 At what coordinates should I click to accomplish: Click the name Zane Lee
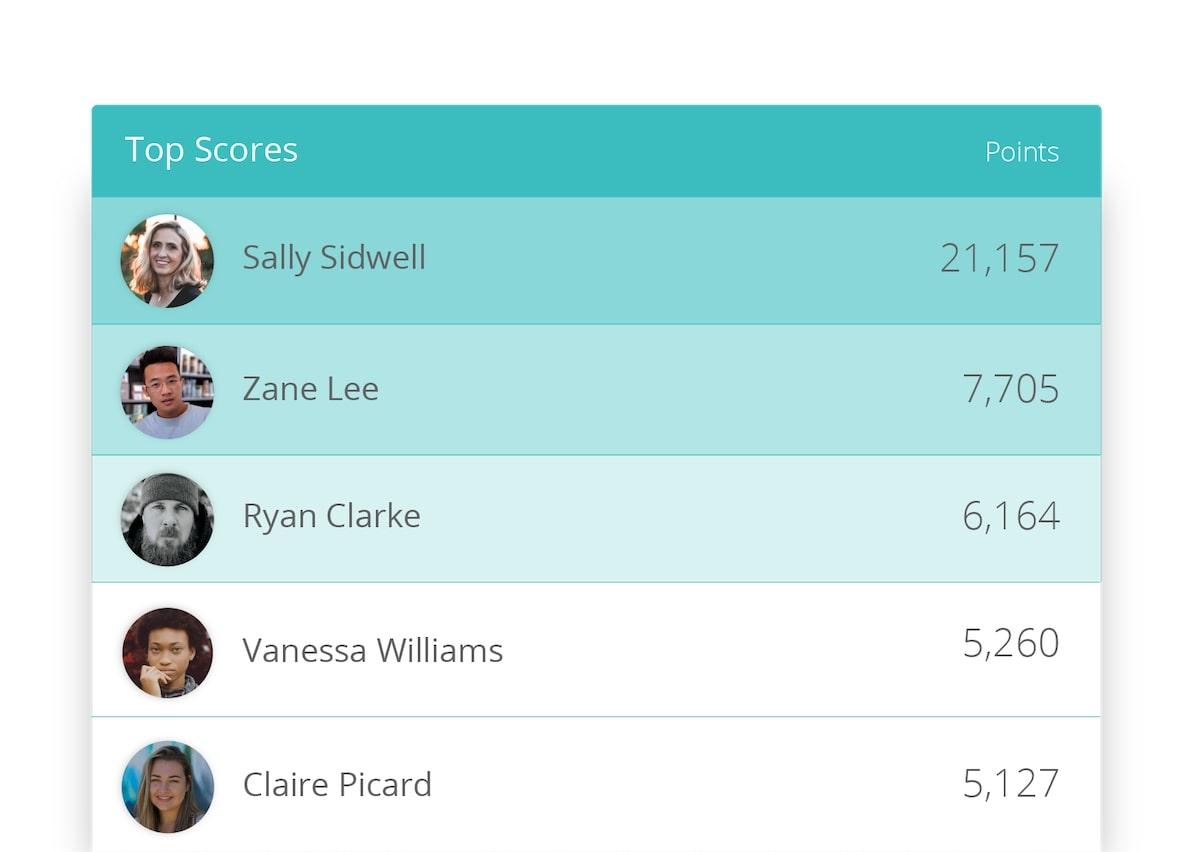tap(310, 389)
